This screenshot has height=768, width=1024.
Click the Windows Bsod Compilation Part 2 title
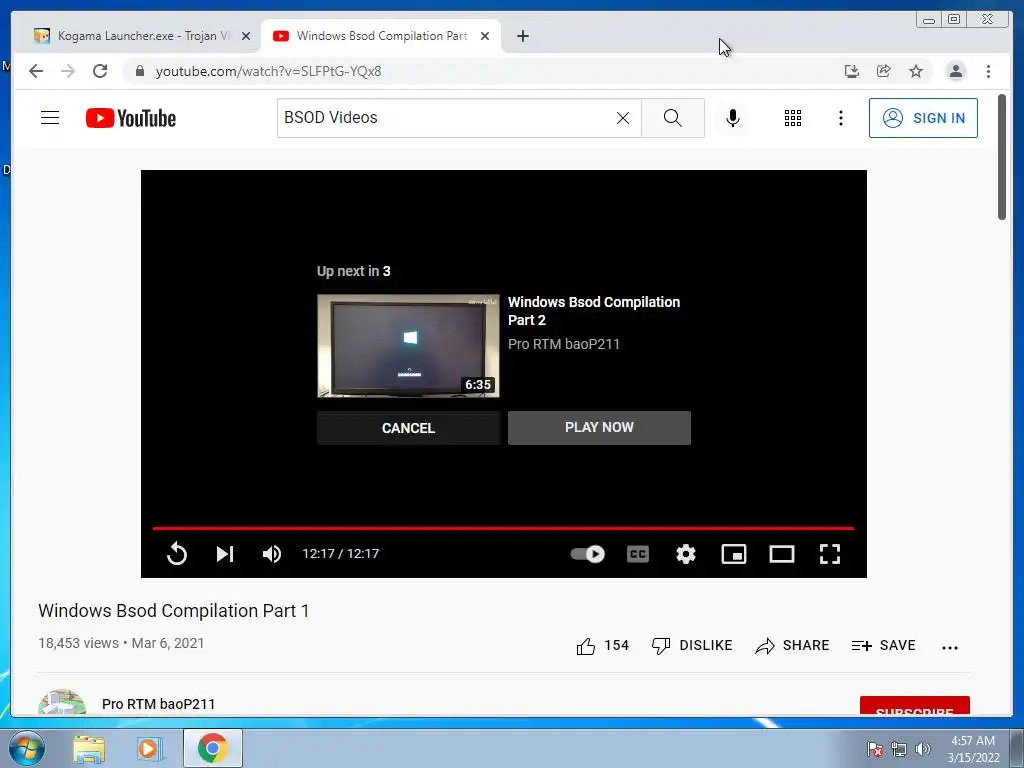tap(594, 311)
